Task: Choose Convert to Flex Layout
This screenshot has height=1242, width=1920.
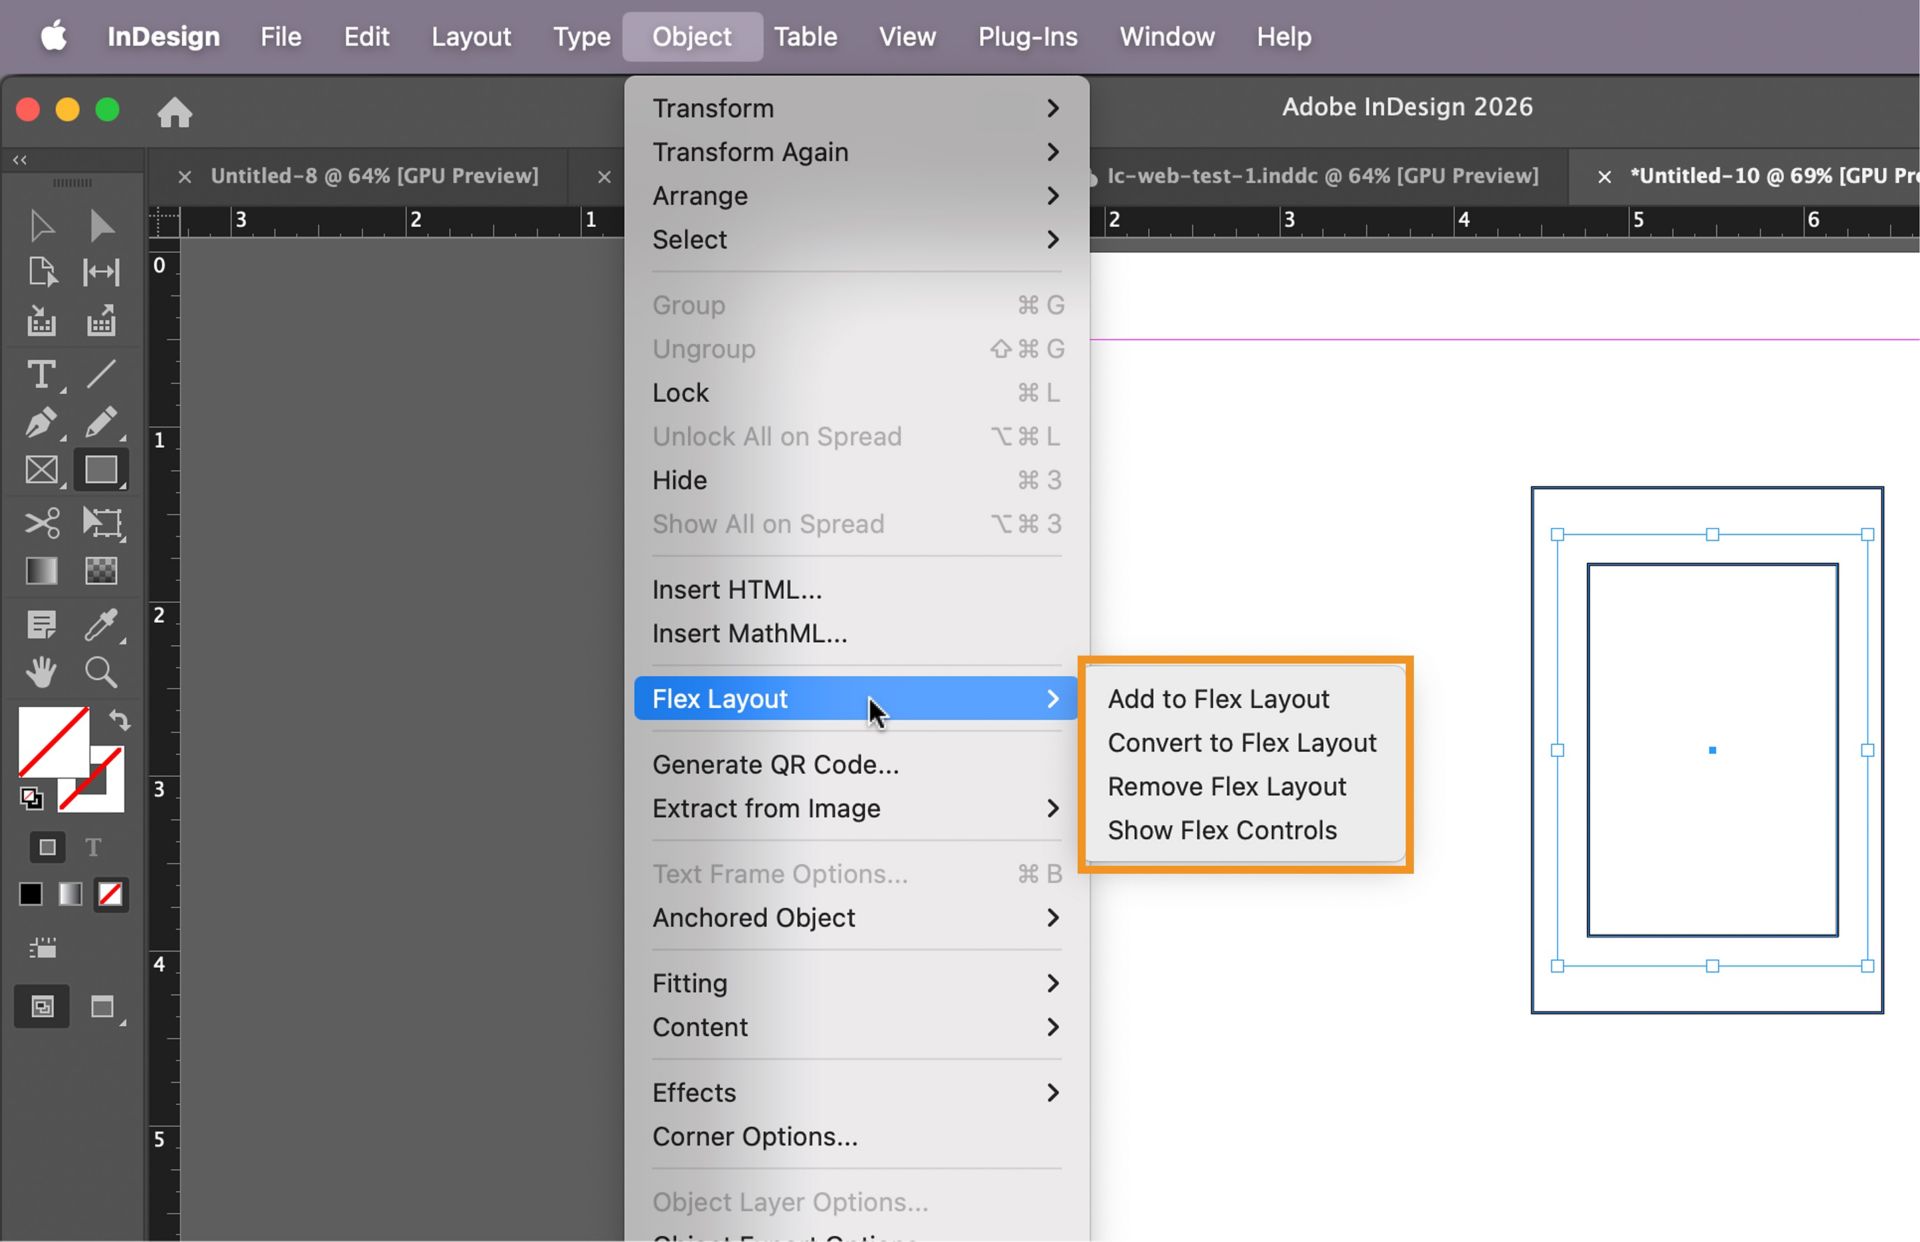Action: point(1242,742)
